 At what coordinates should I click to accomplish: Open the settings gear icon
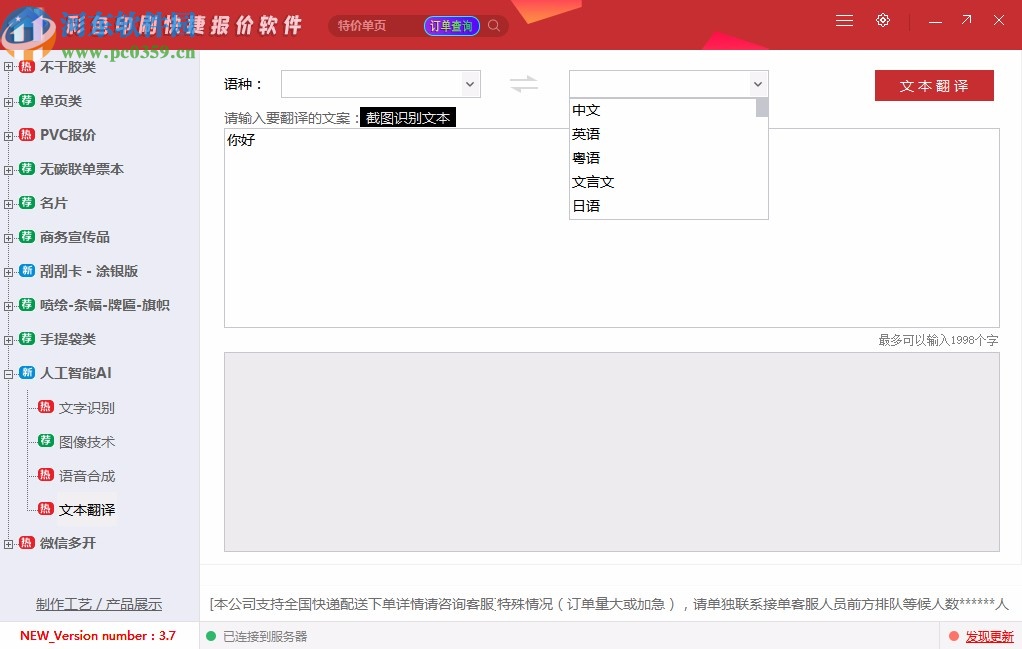pos(883,20)
